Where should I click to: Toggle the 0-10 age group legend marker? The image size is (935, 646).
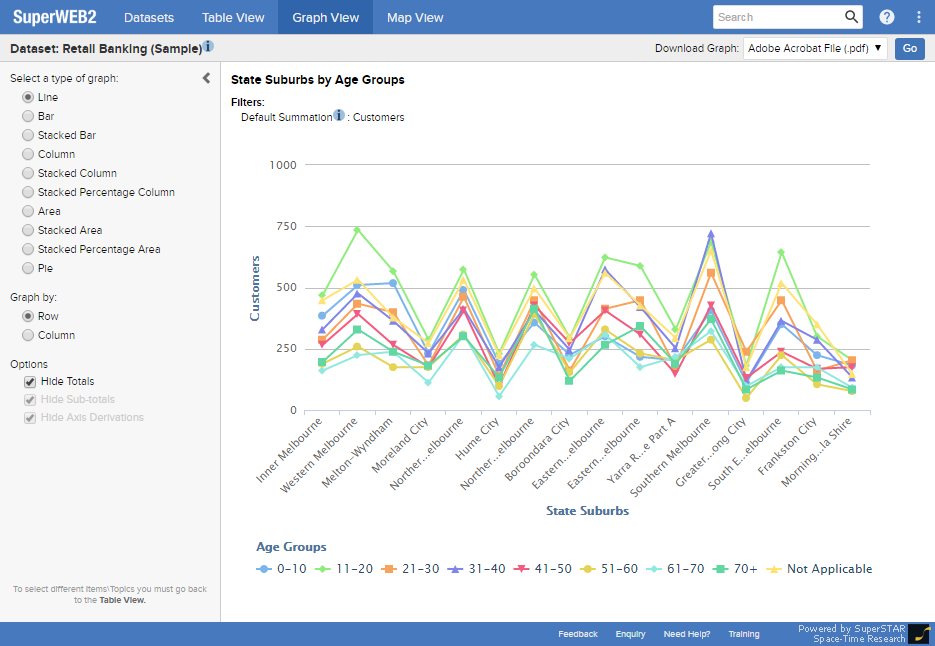click(264, 569)
